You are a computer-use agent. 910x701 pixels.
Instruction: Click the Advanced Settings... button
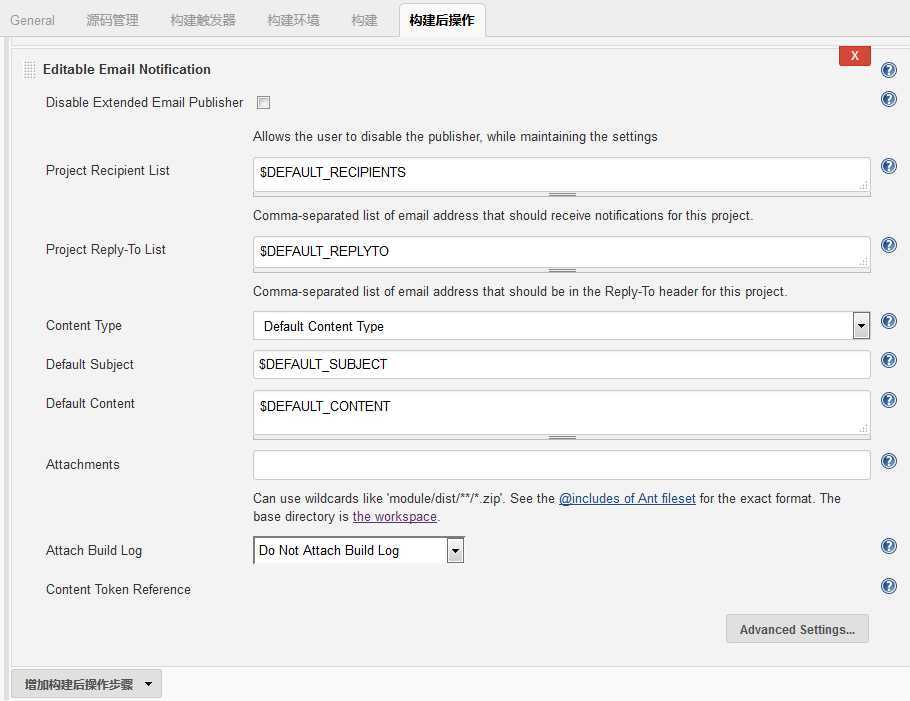pyautogui.click(x=797, y=629)
